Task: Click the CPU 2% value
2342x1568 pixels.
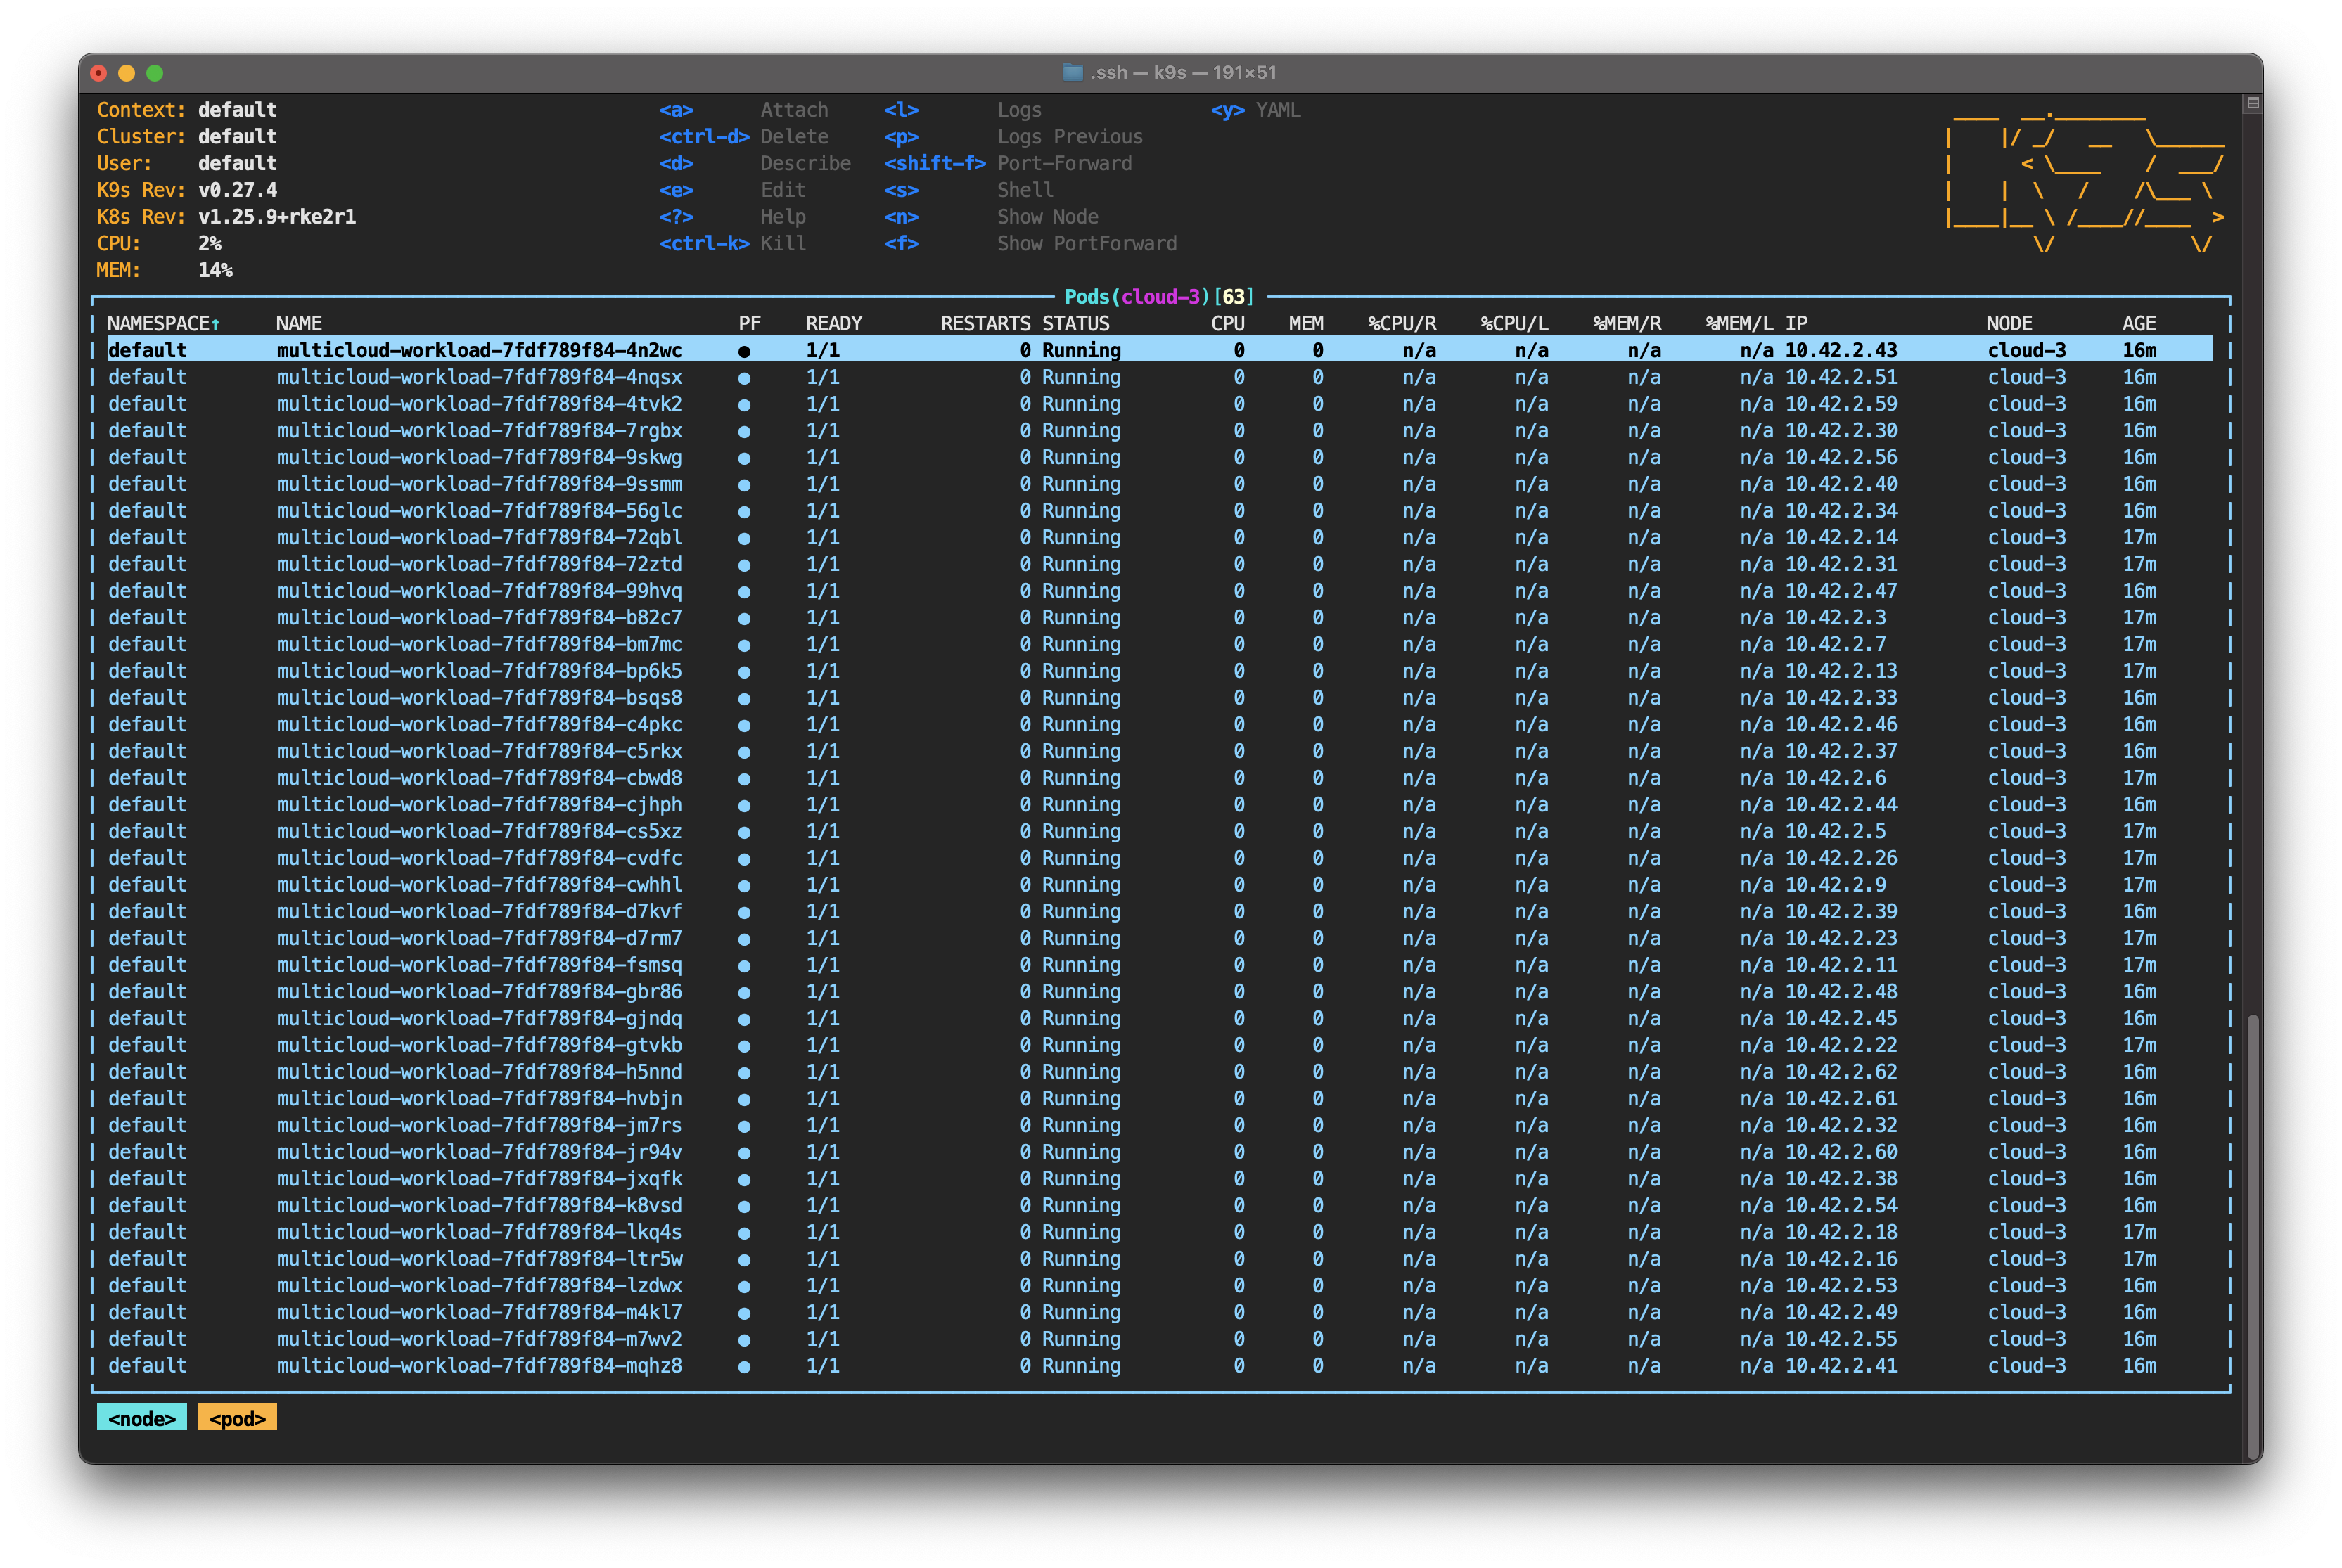Action: point(210,243)
